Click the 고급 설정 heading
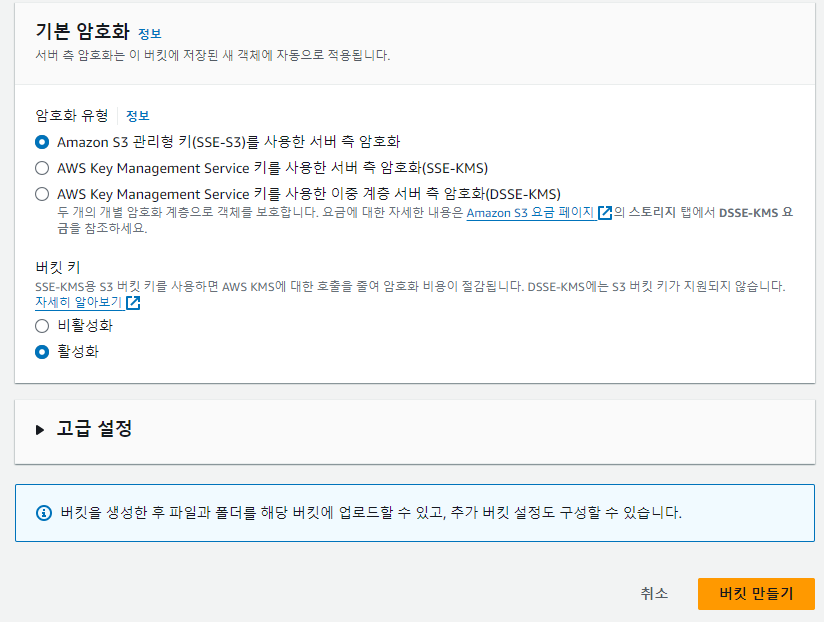 [x=94, y=429]
